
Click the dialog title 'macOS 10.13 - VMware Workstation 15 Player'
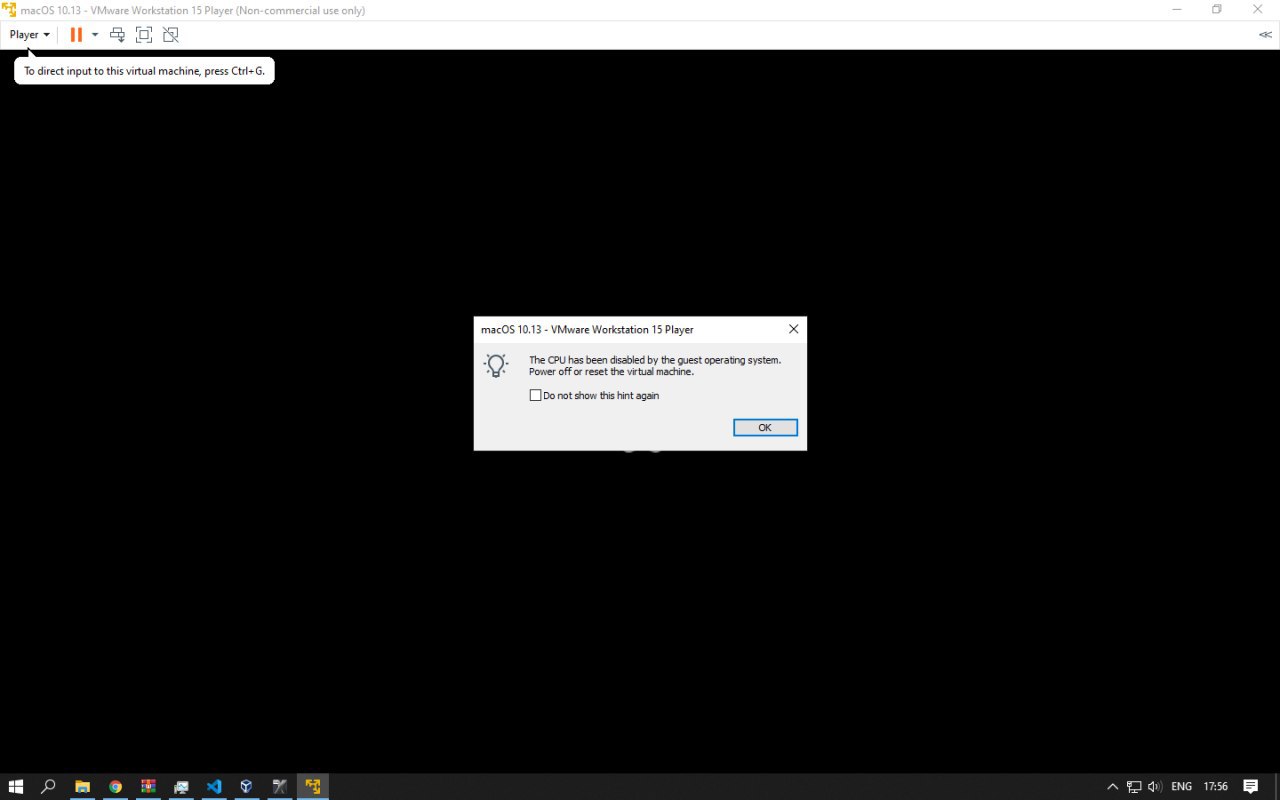(587, 329)
